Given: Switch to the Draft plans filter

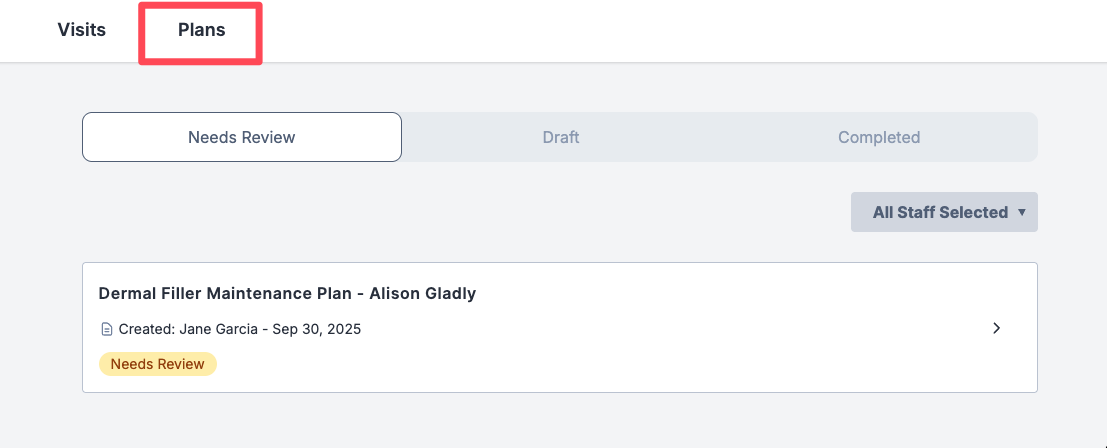Looking at the screenshot, I should coord(561,137).
